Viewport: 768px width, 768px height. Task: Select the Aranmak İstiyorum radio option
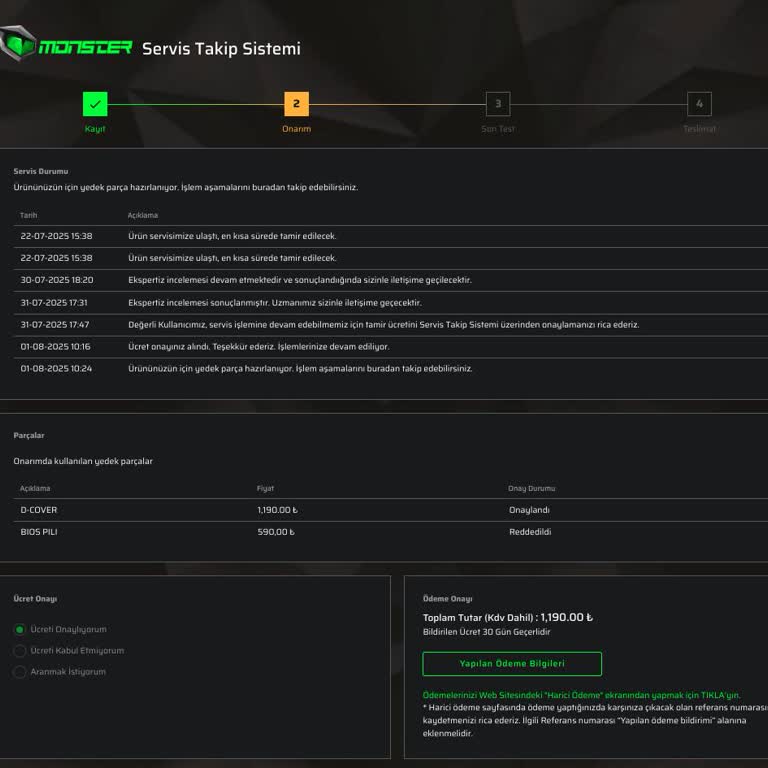tap(20, 672)
